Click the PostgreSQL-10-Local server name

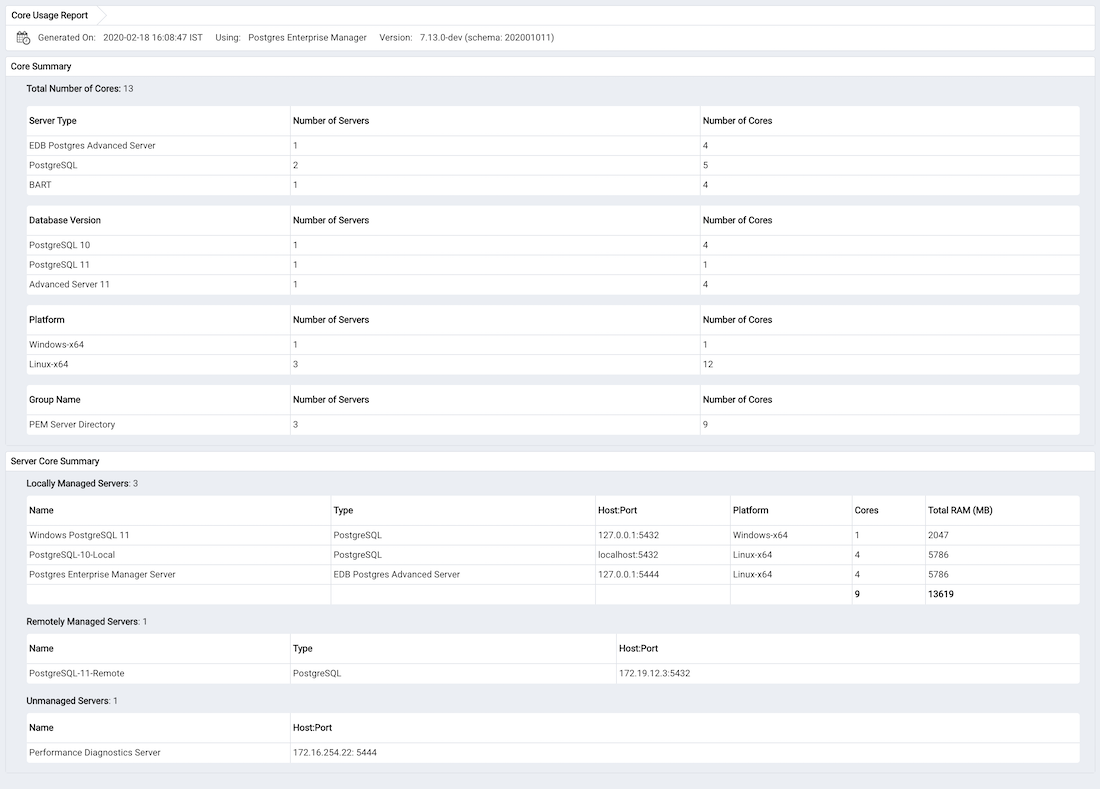(x=72, y=555)
